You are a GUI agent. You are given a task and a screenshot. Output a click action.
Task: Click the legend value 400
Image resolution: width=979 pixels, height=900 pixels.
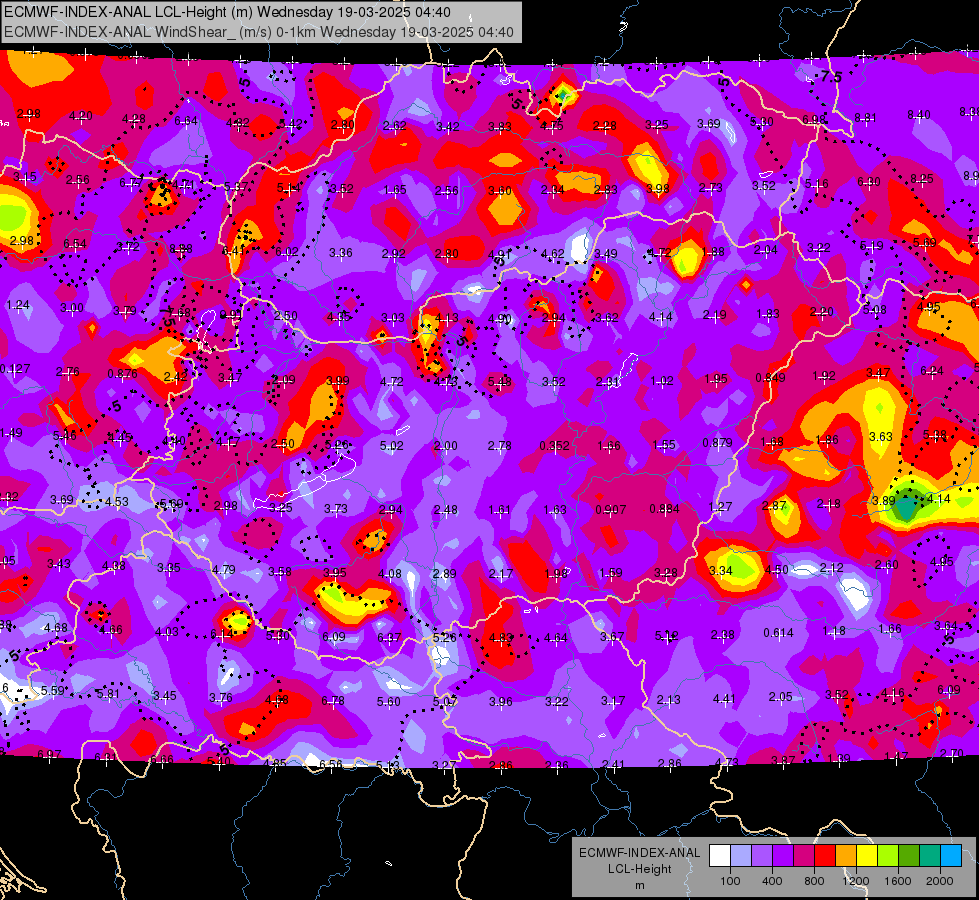(772, 881)
